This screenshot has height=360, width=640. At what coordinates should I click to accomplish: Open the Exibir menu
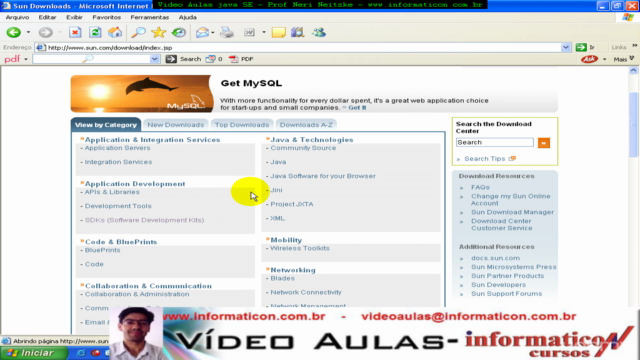click(x=74, y=17)
